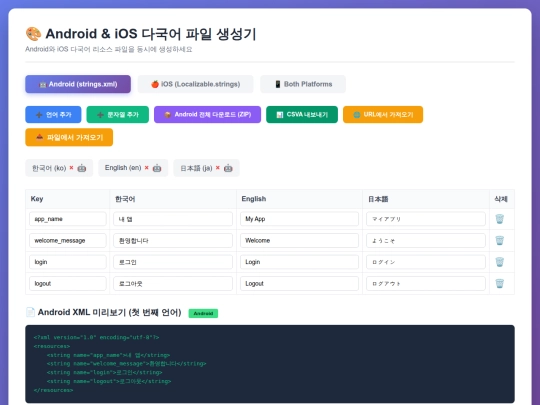Viewport: 540px width, 405px height.
Task: Remove the logout row using trash icon
Action: [x=499, y=283]
